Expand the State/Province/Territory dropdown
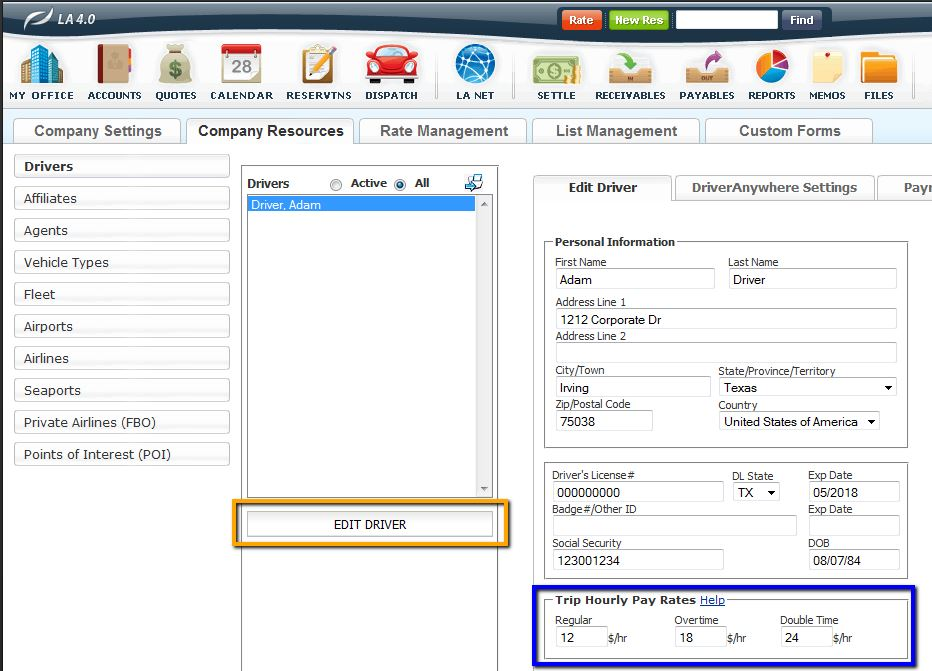The height and width of the screenshot is (671, 933). point(888,388)
